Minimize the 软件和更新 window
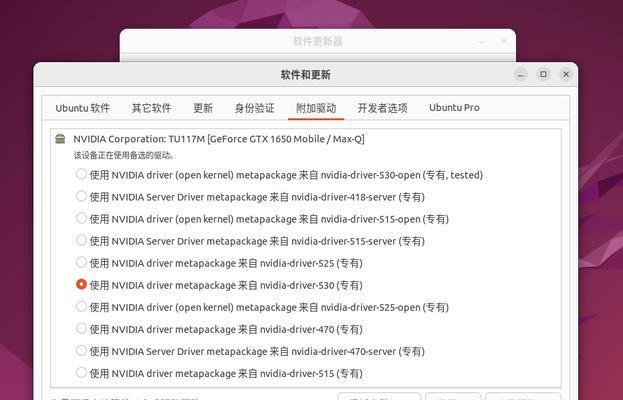 coord(520,74)
